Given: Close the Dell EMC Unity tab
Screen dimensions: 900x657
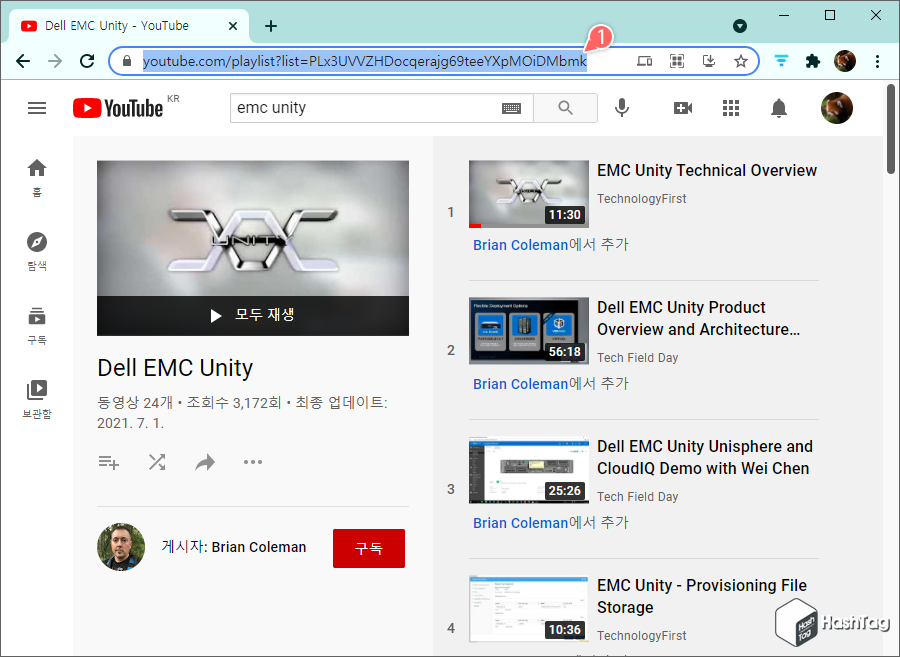Looking at the screenshot, I should [232, 26].
